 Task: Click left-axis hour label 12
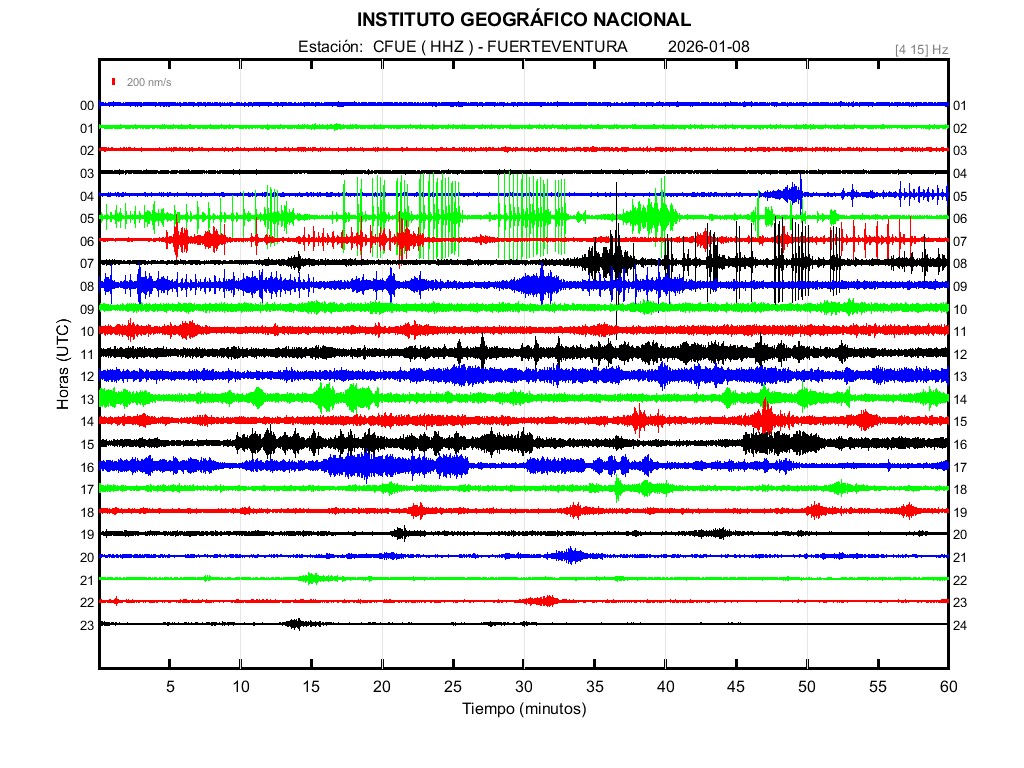coord(87,376)
